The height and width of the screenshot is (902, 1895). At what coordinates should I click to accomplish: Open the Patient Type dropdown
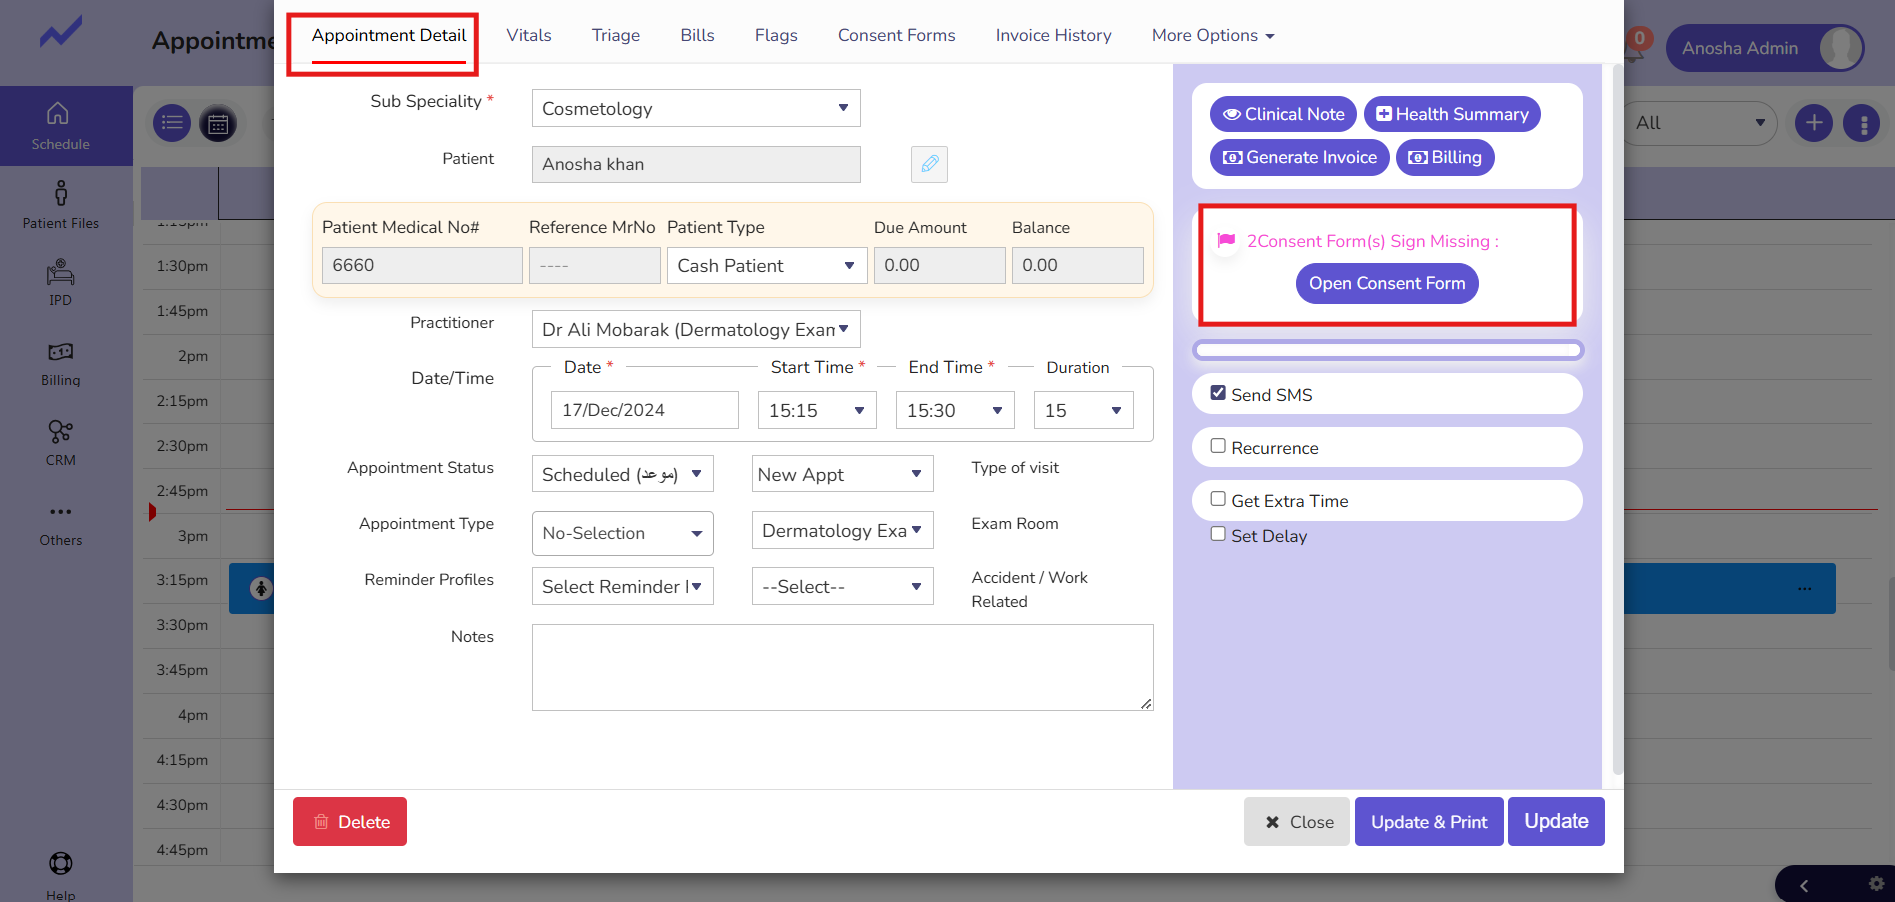tap(766, 266)
